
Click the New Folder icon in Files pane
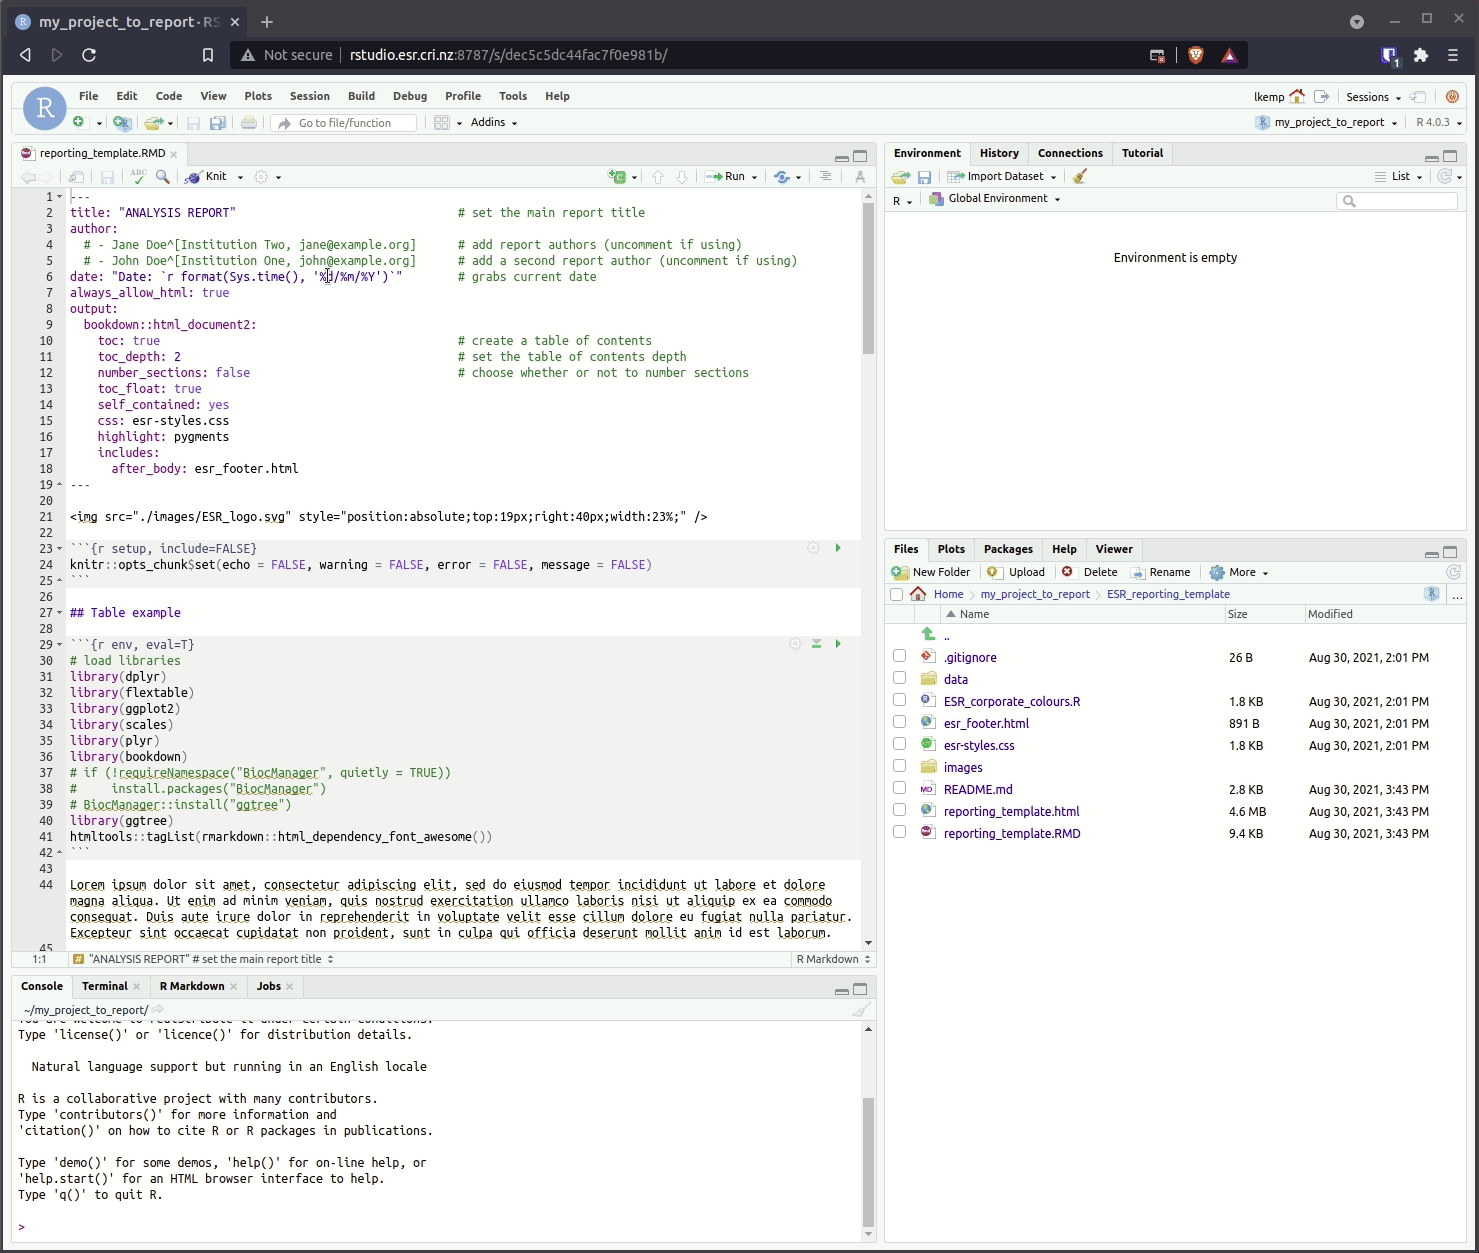point(900,573)
